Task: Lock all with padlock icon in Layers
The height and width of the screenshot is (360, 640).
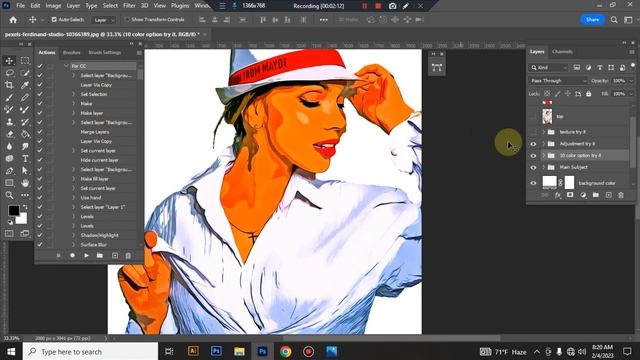Action: (589, 94)
